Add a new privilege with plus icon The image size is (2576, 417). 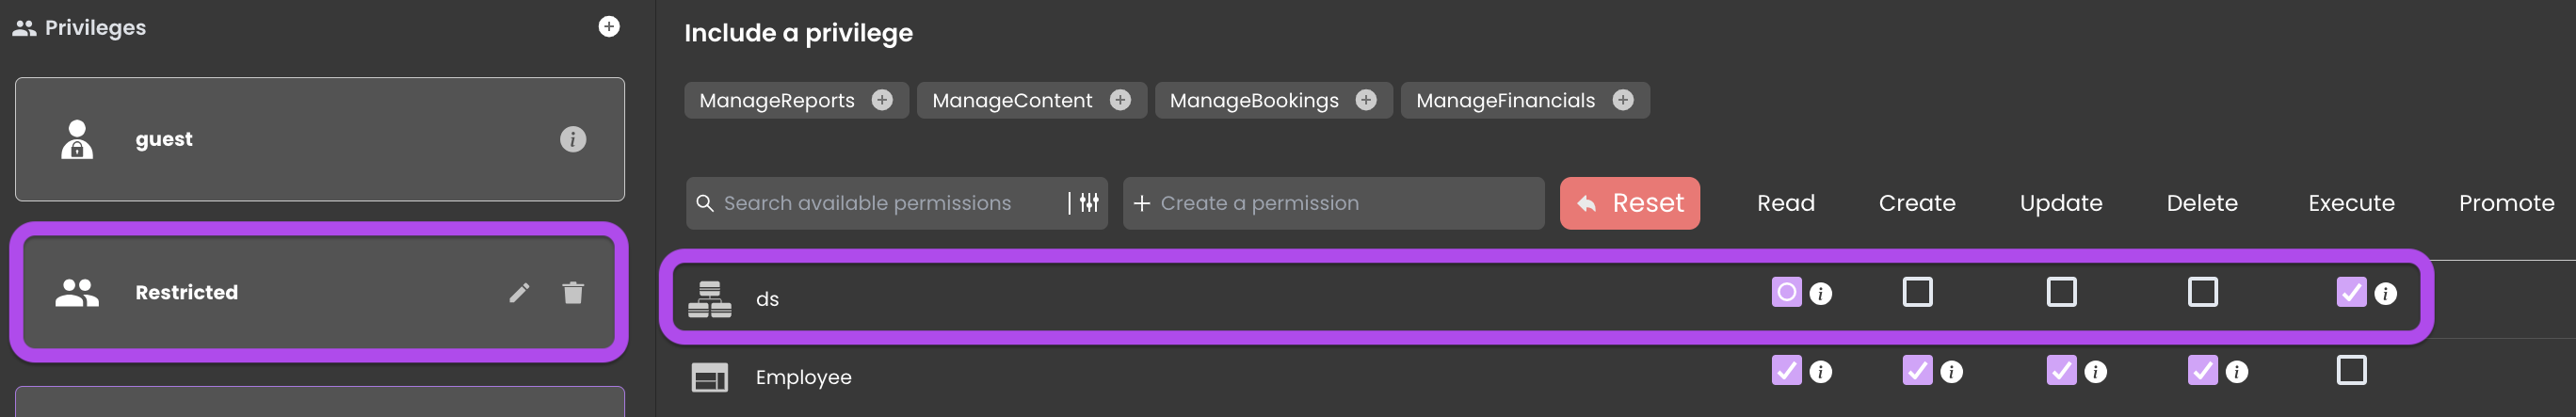[609, 27]
